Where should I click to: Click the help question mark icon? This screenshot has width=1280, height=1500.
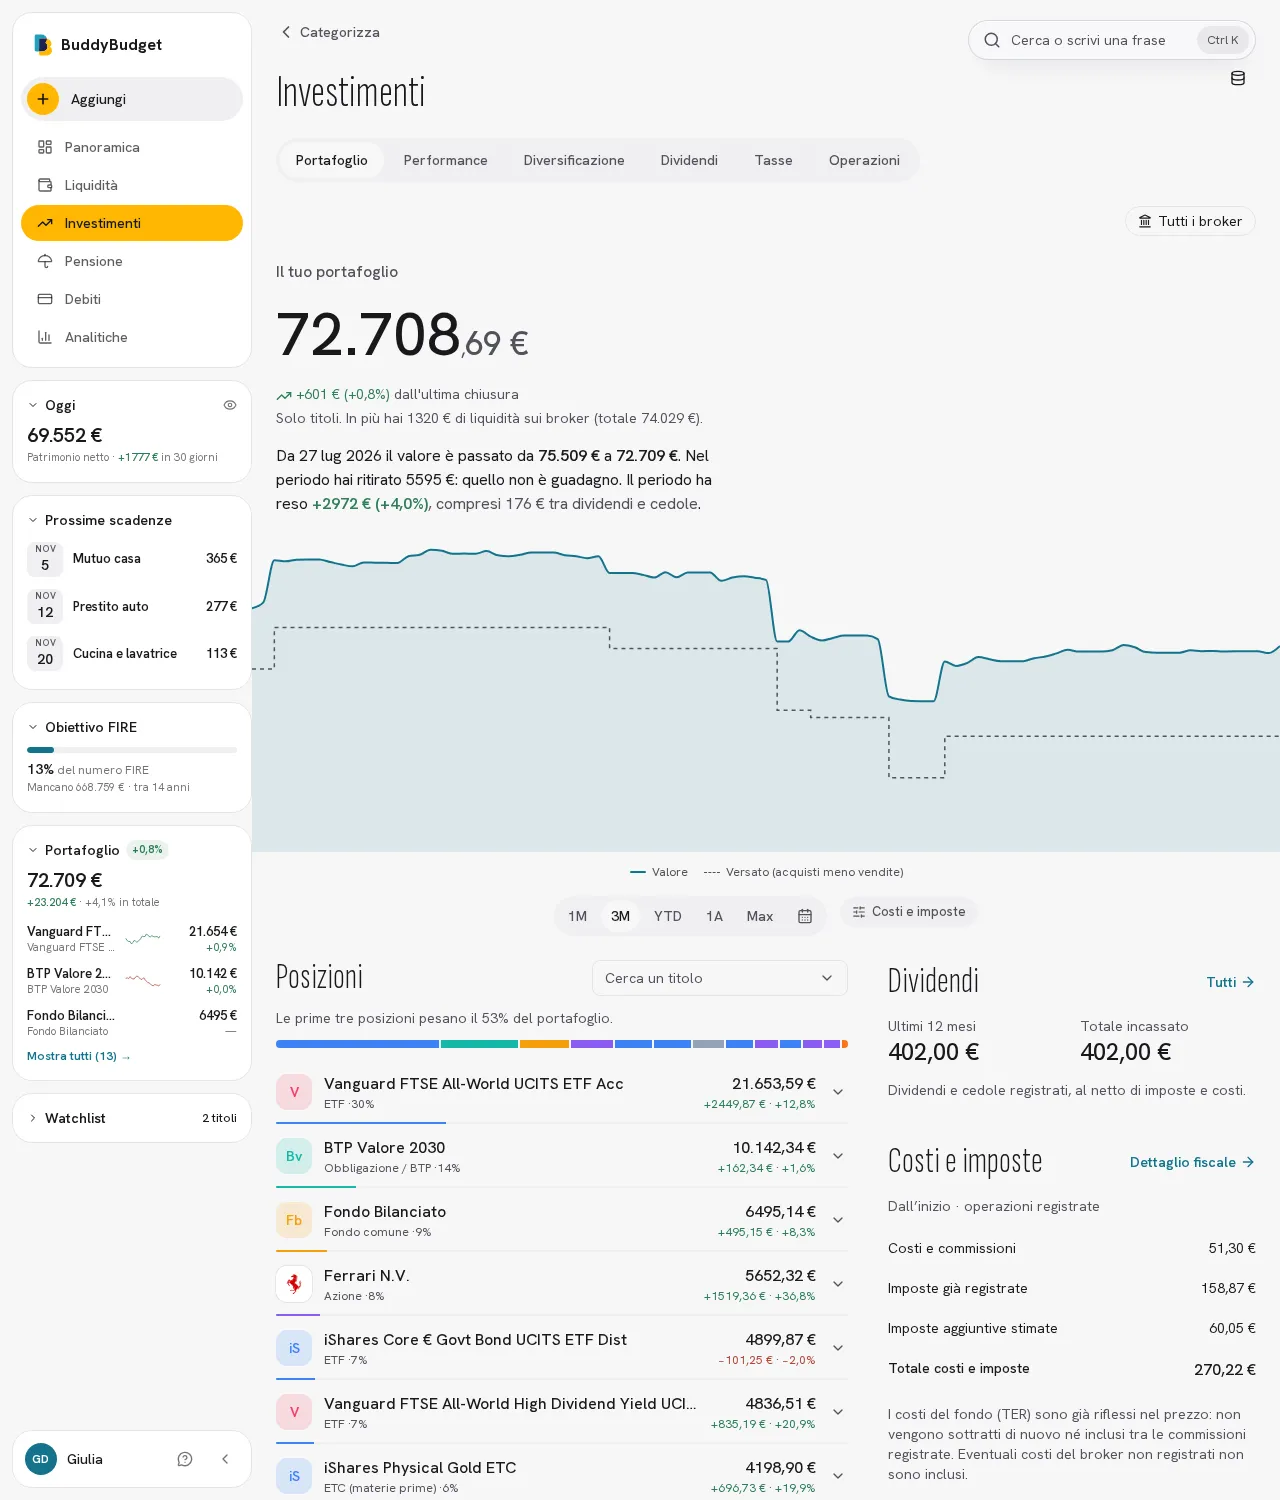(185, 1459)
